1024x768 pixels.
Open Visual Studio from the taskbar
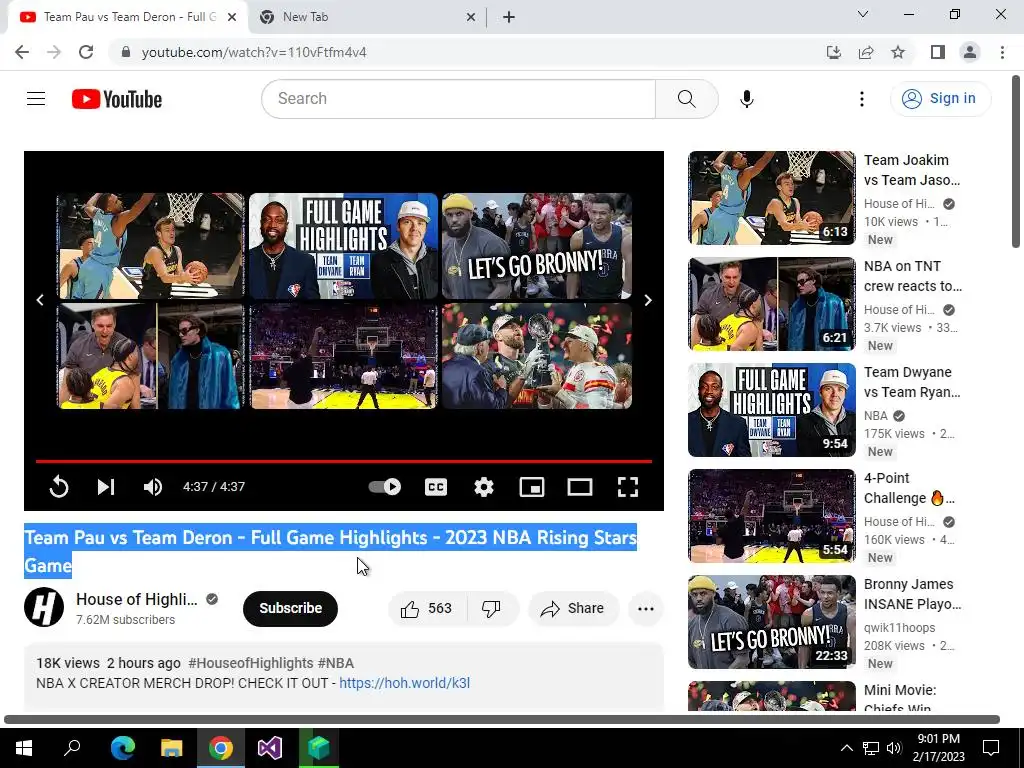point(269,748)
